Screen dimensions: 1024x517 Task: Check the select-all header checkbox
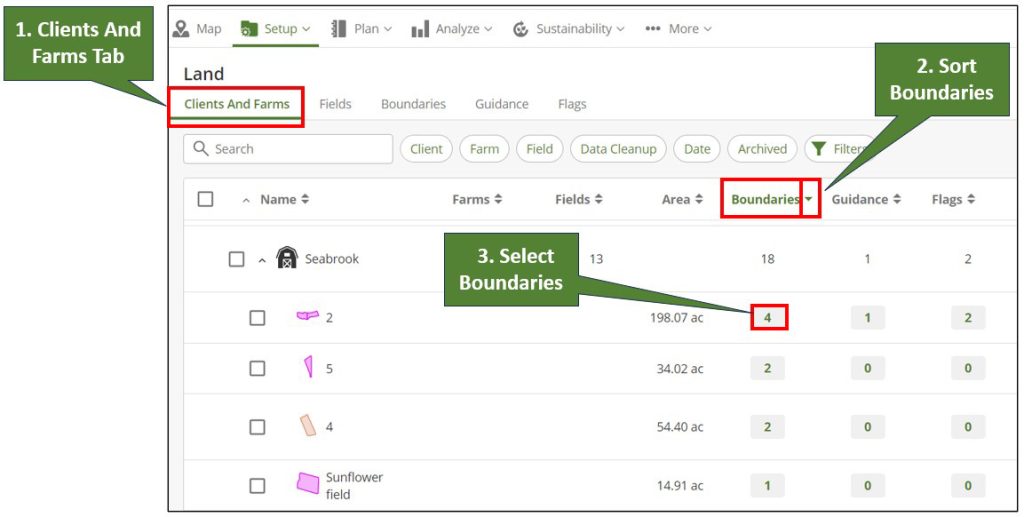click(205, 199)
